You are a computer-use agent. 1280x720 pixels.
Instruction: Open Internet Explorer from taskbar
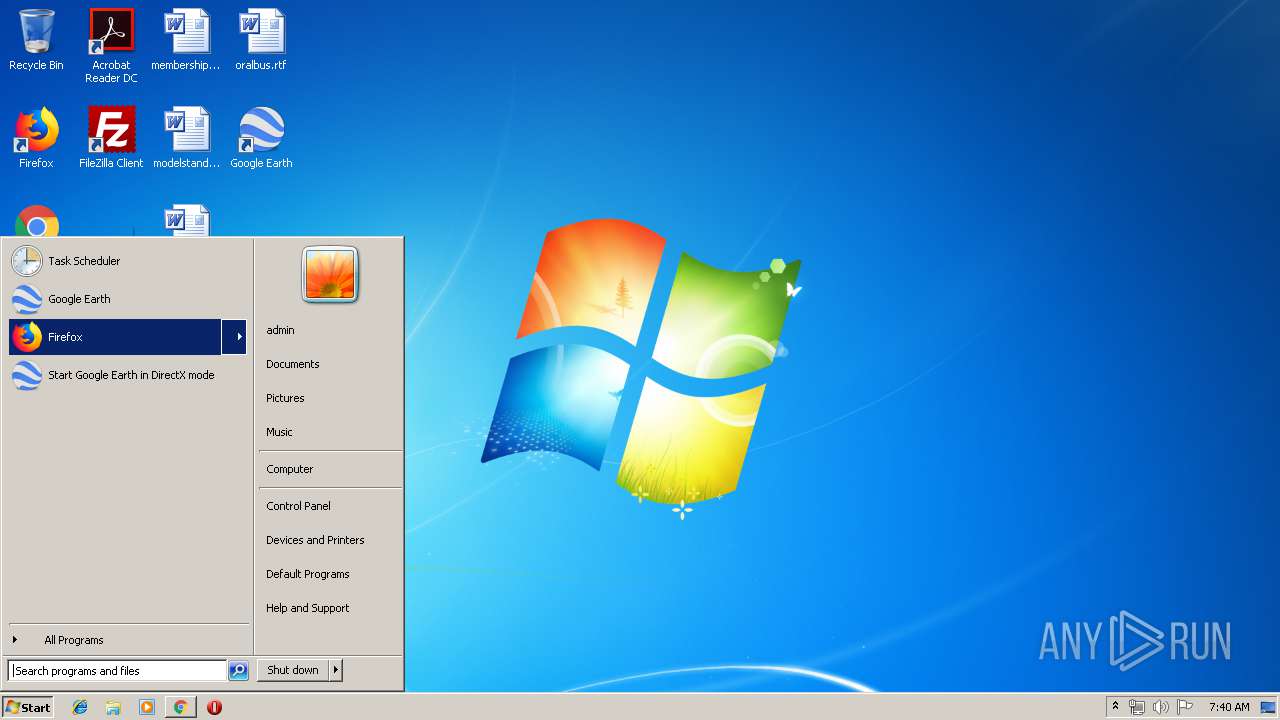80,707
